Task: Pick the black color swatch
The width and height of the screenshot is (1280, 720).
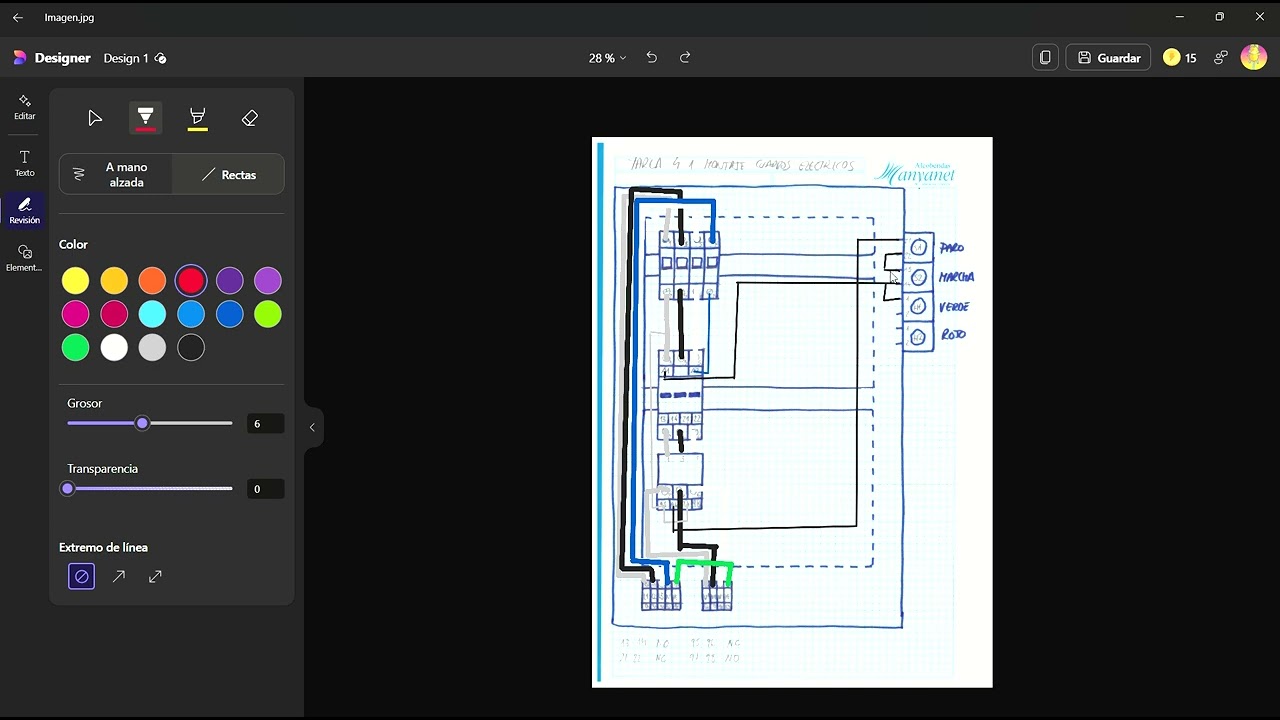Action: coord(191,347)
